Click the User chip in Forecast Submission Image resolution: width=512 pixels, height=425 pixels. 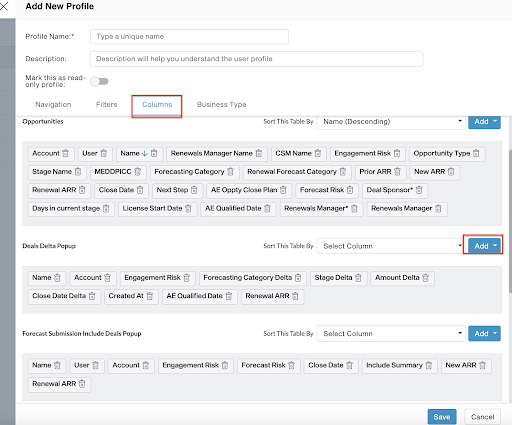(87, 365)
